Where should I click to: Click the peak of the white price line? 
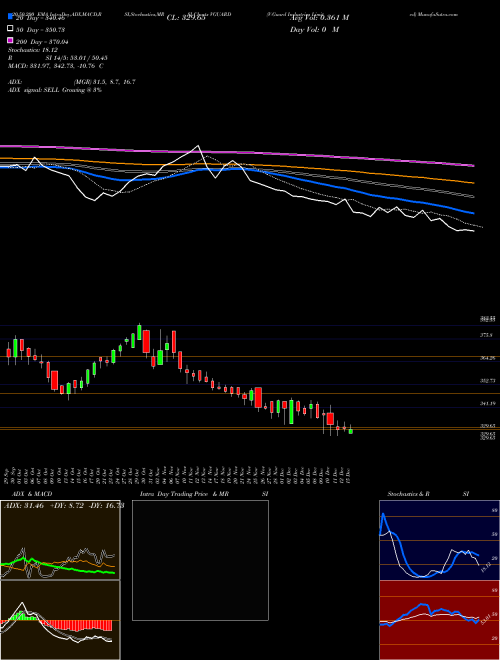tap(198, 146)
